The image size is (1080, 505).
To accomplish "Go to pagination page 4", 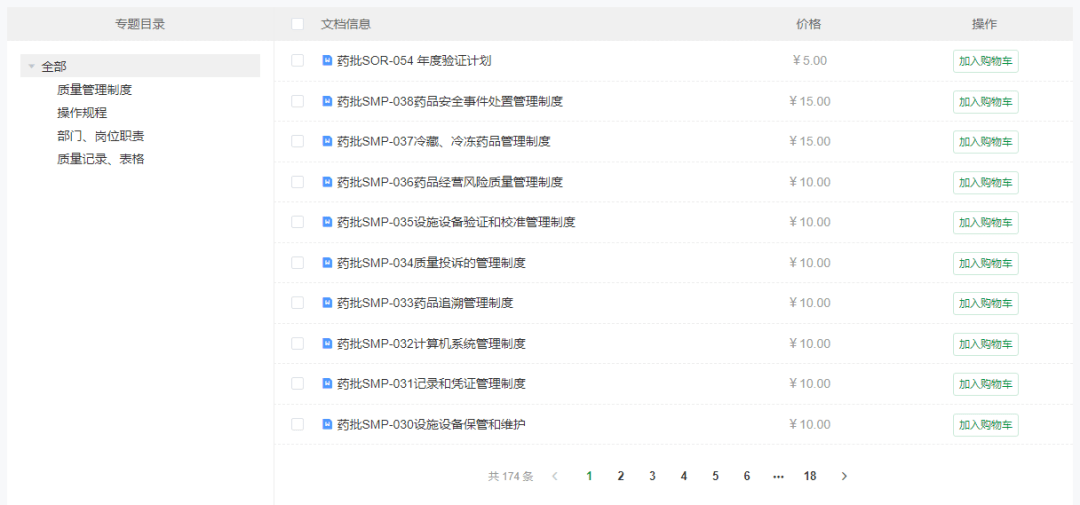I will pos(684,476).
